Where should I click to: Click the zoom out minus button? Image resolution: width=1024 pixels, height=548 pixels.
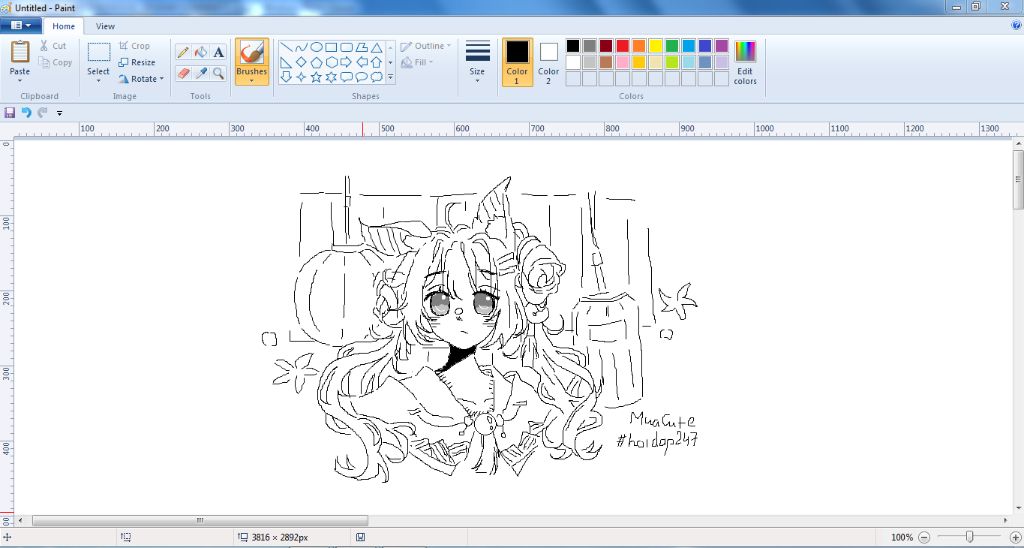pos(924,538)
